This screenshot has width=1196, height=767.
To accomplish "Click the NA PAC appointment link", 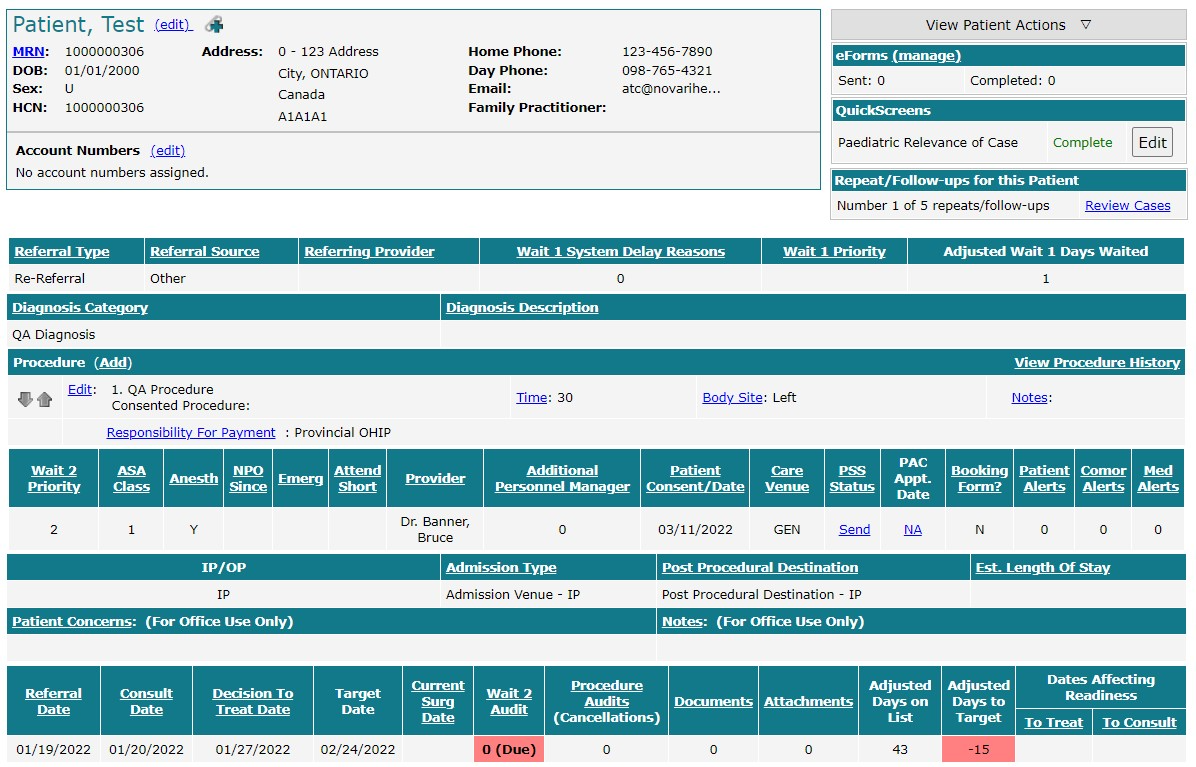I will 912,530.
